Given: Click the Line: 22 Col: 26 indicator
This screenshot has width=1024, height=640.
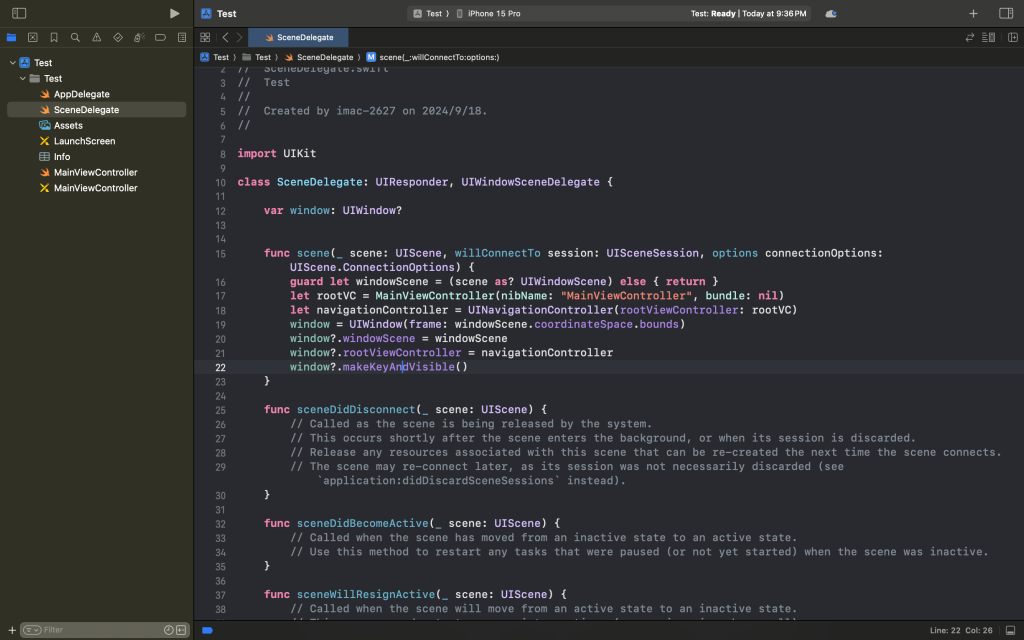Looking at the screenshot, I should [961, 630].
